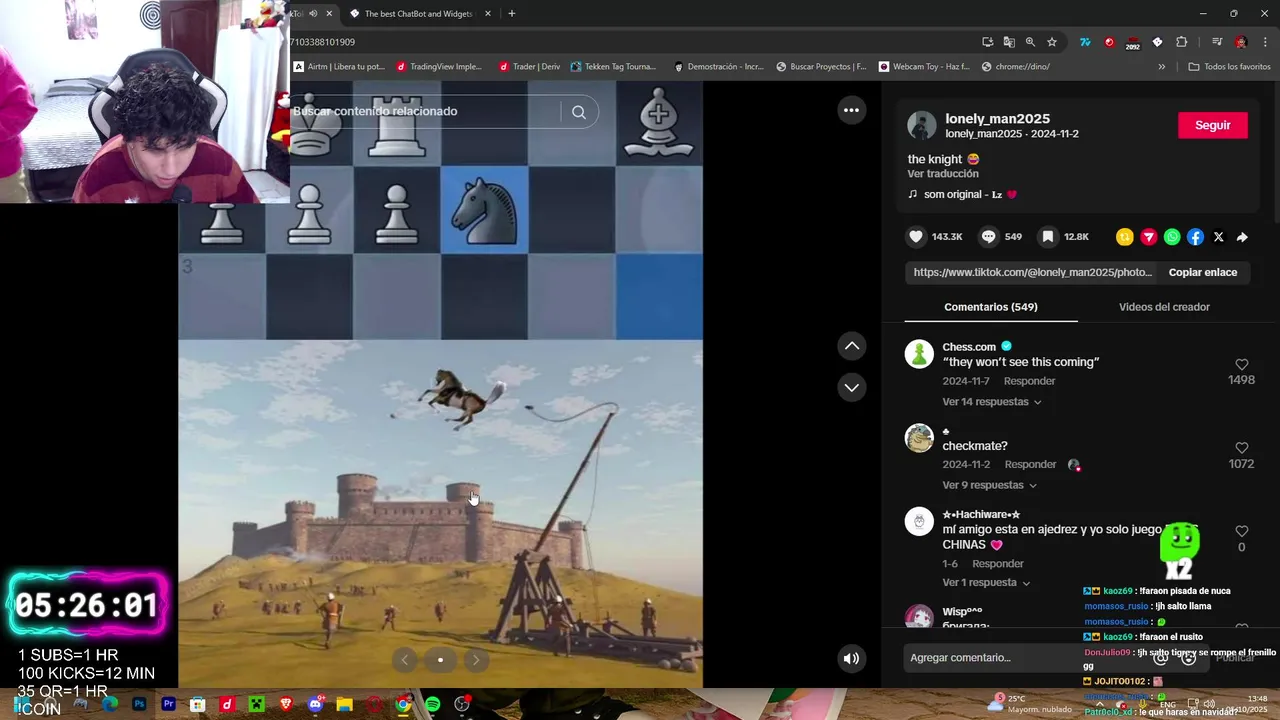The height and width of the screenshot is (720, 1280).
Task: Like the Chess.com comment
Action: 1241,364
